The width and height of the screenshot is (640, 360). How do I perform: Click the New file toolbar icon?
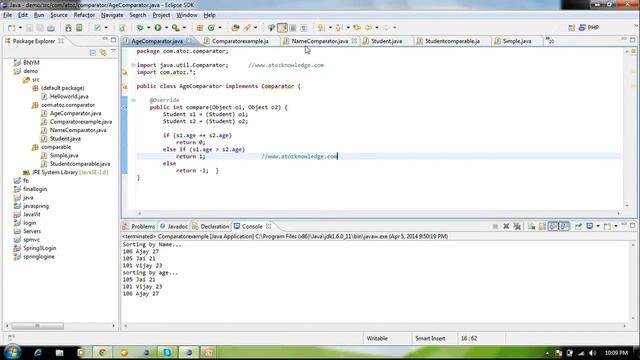[11, 28]
